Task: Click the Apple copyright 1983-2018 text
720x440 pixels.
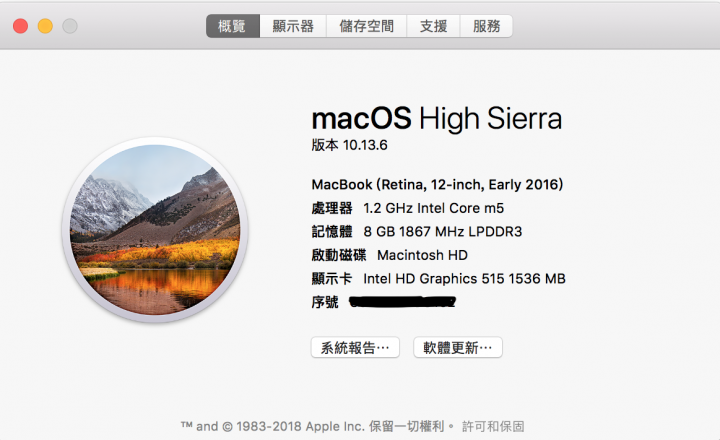Action: coord(317,426)
